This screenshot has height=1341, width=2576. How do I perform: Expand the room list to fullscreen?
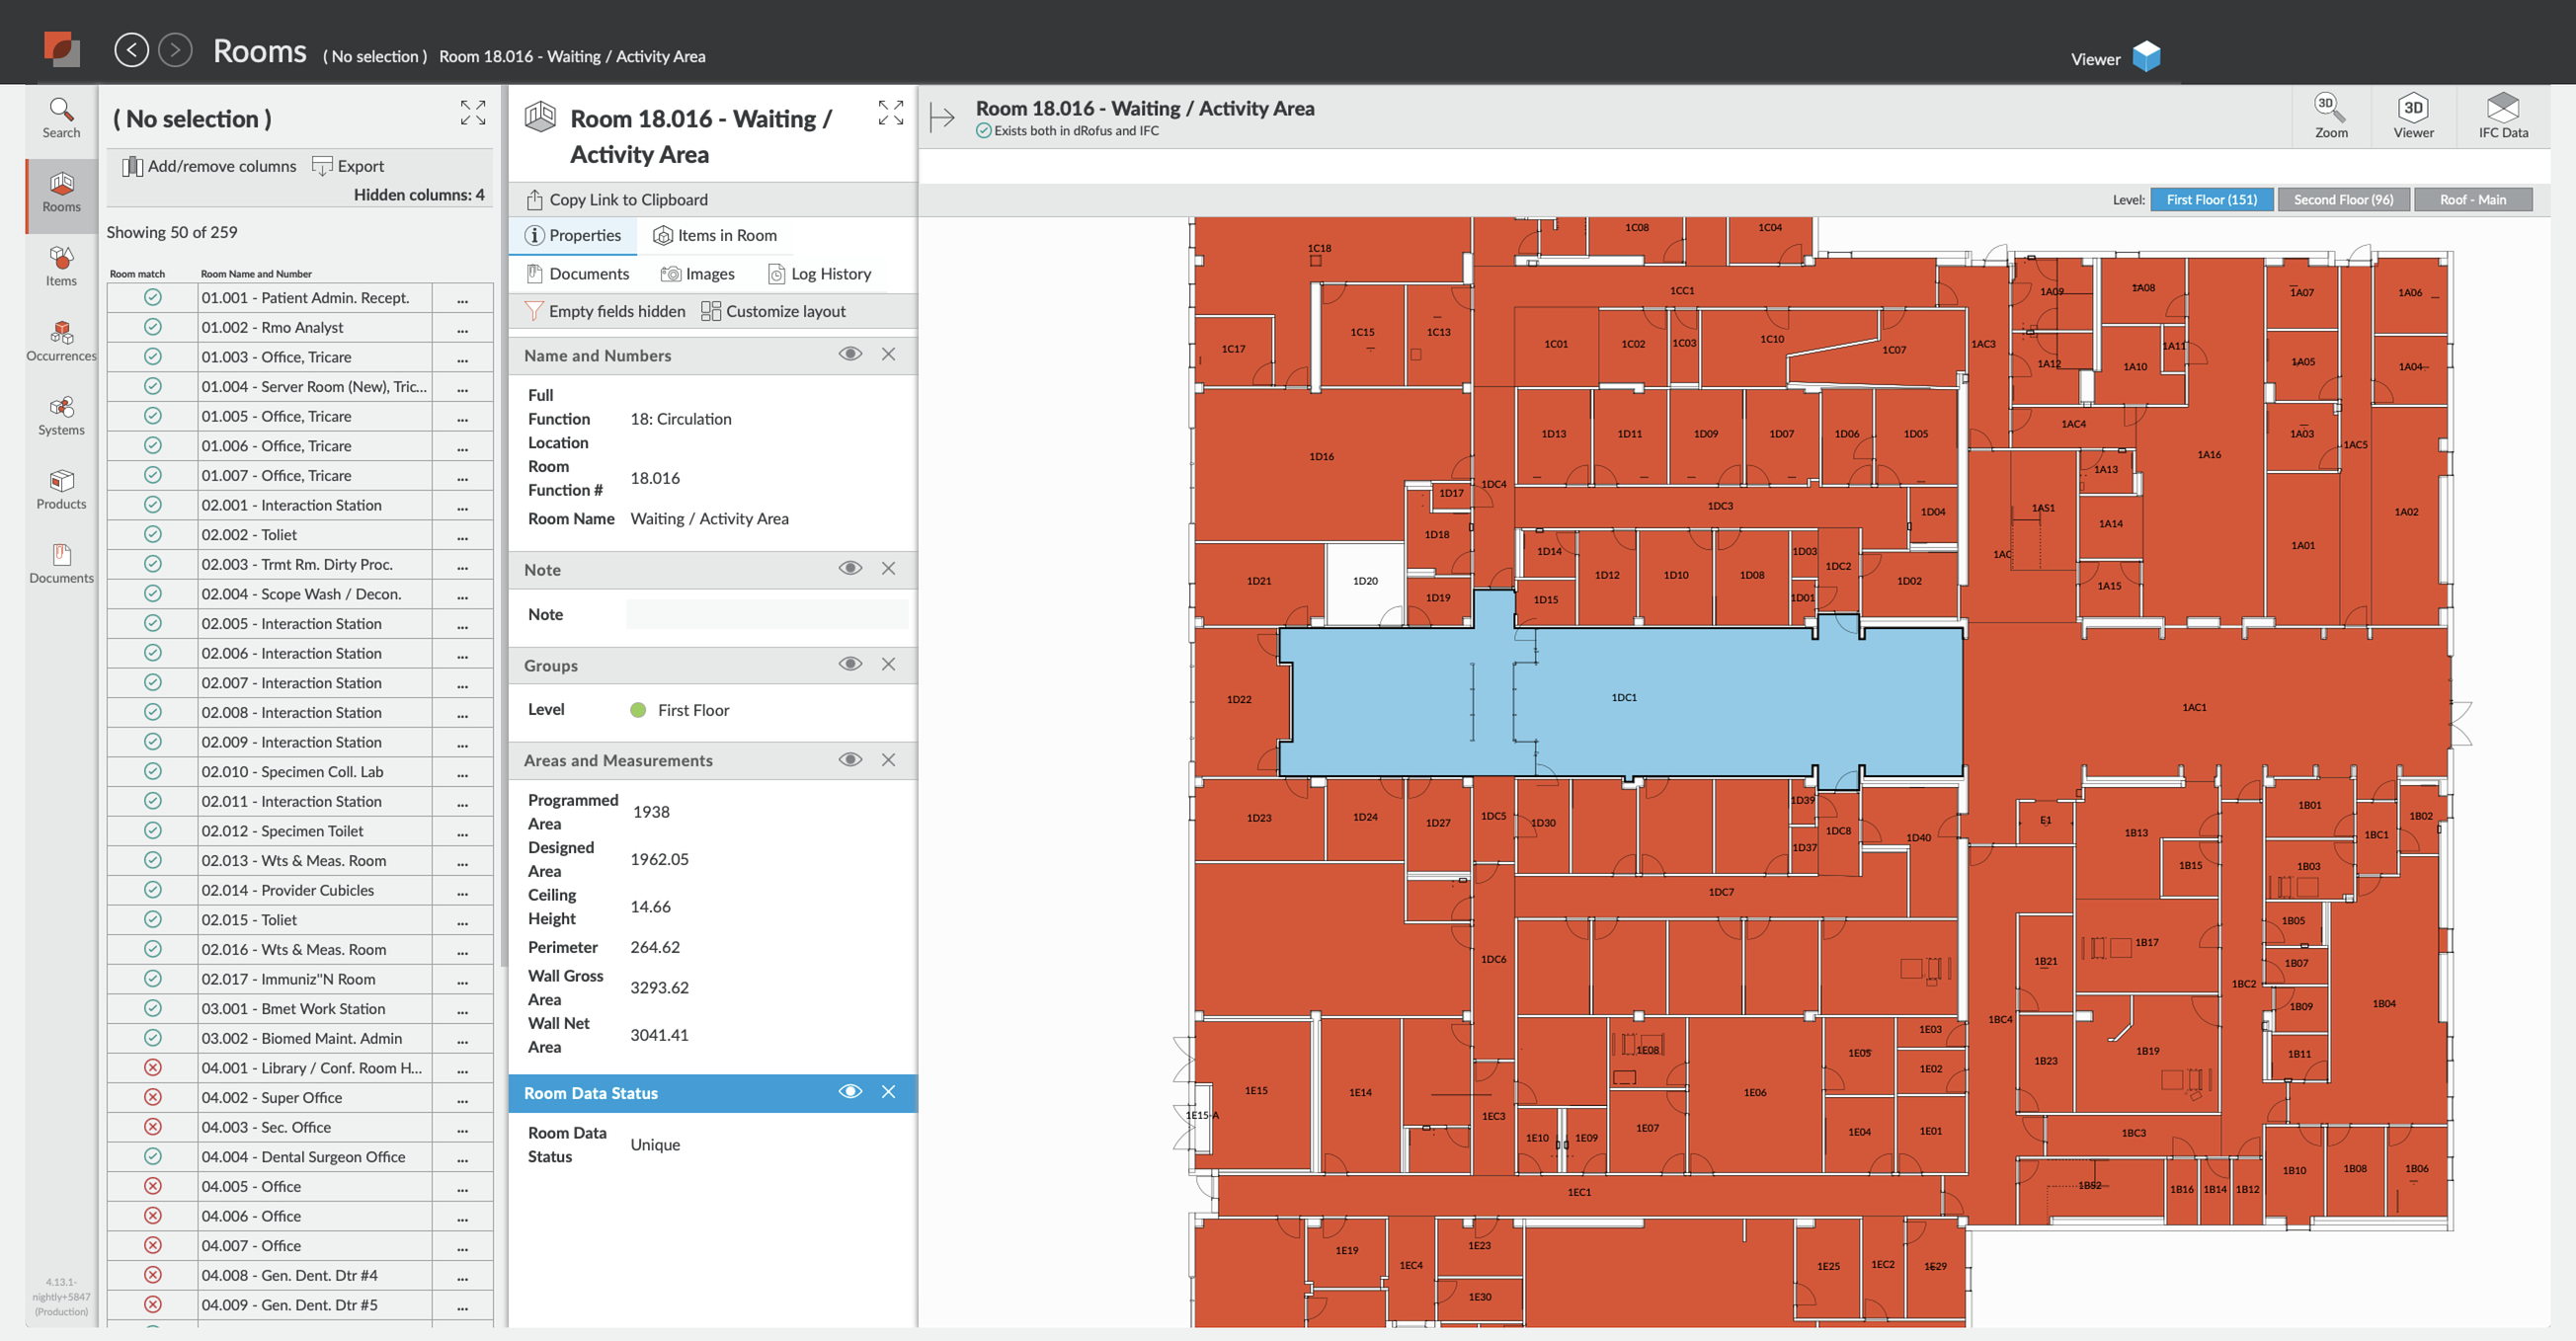472,115
